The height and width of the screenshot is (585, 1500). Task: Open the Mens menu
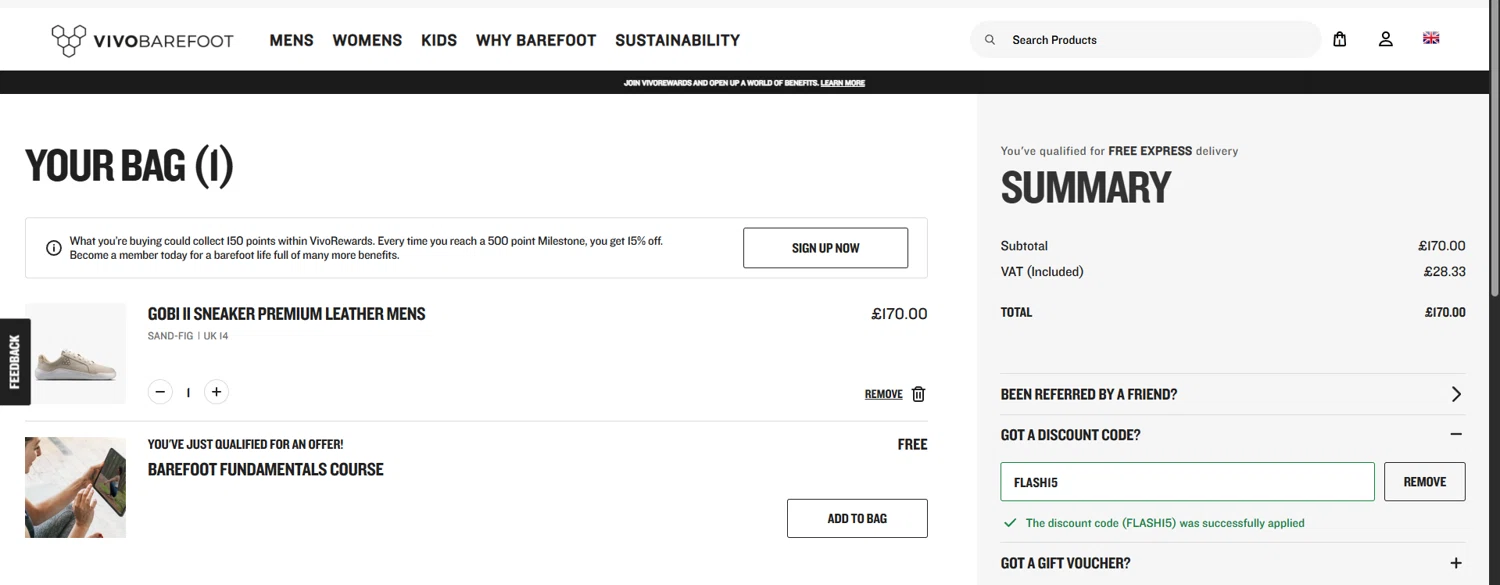(x=292, y=40)
